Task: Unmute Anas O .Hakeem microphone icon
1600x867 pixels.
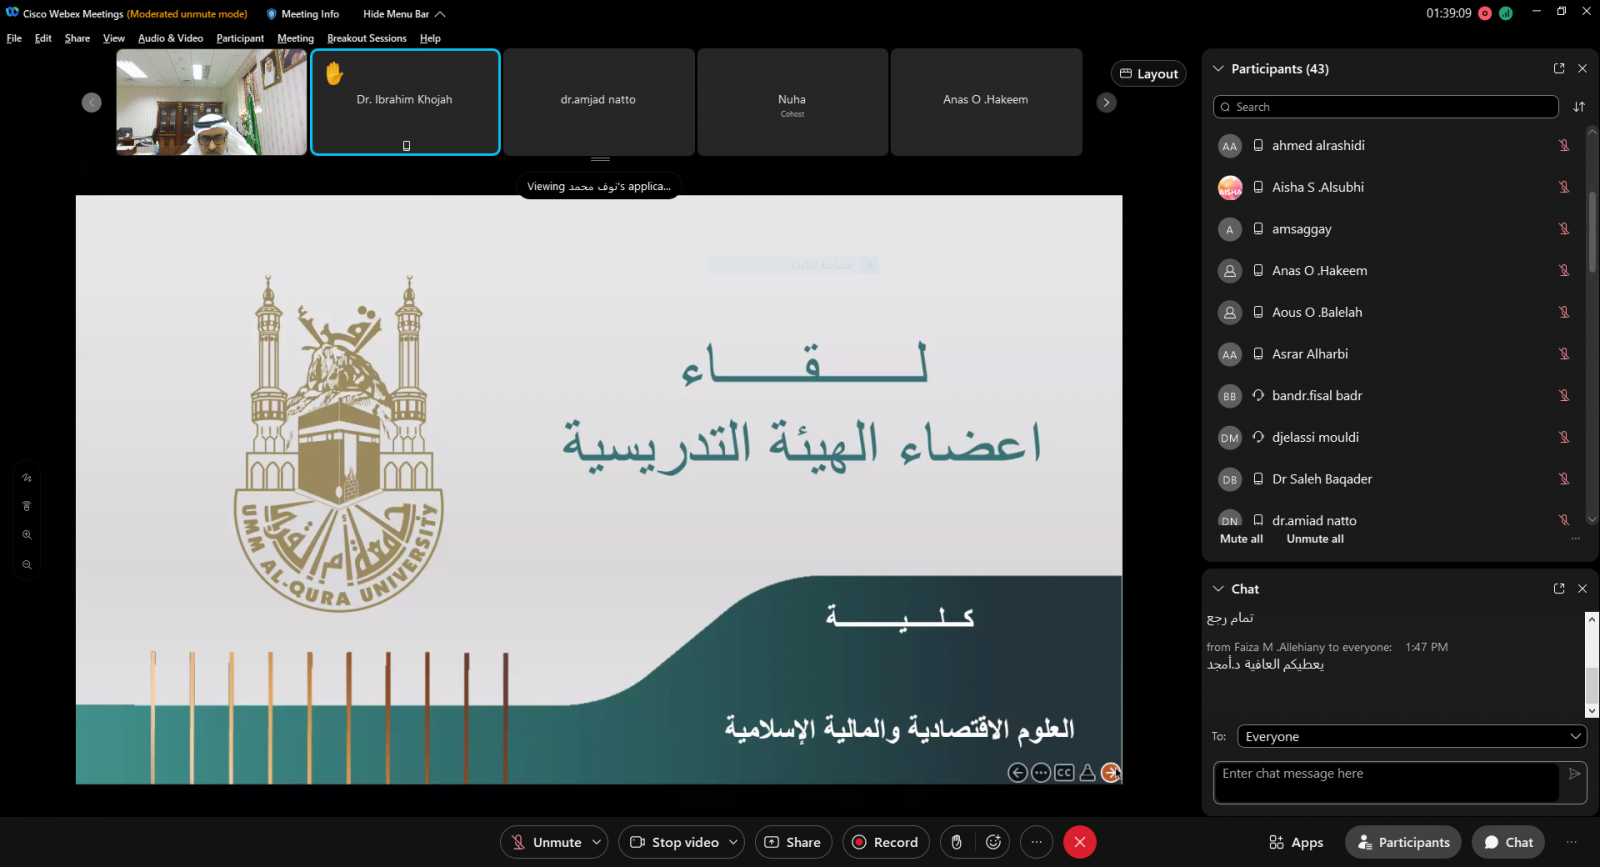Action: pos(1564,271)
